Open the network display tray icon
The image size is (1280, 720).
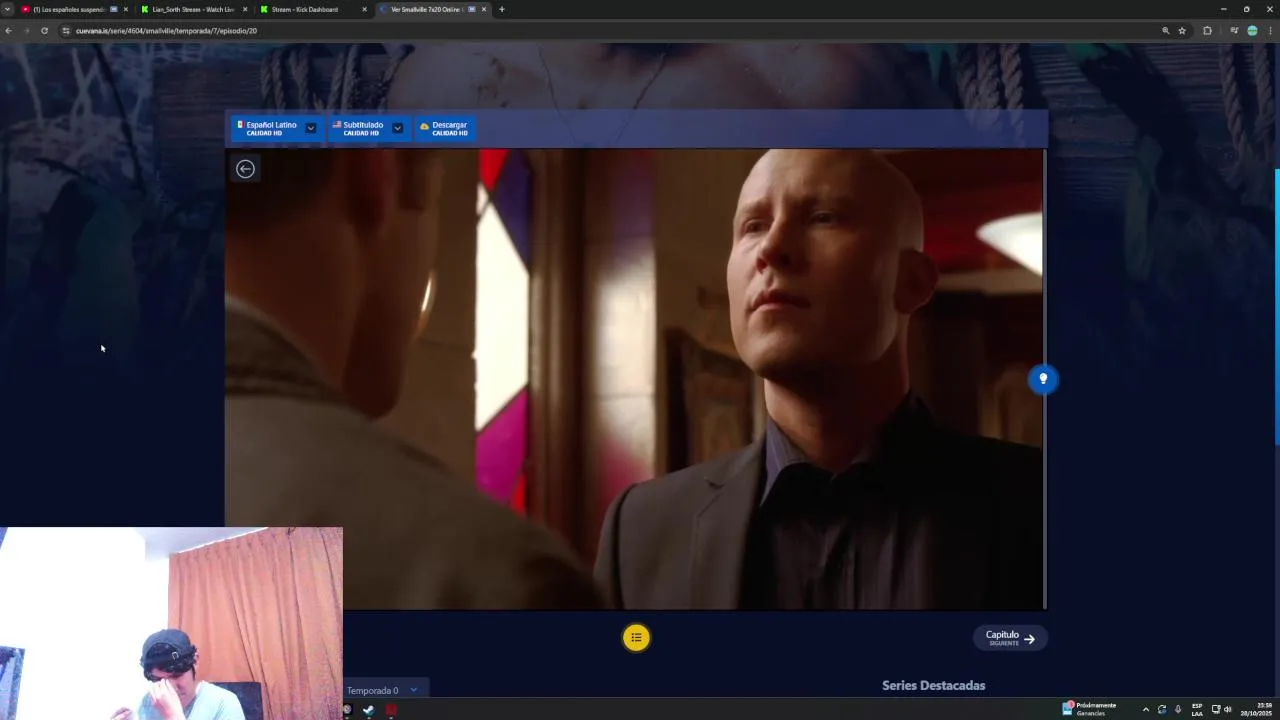pyautogui.click(x=1216, y=709)
